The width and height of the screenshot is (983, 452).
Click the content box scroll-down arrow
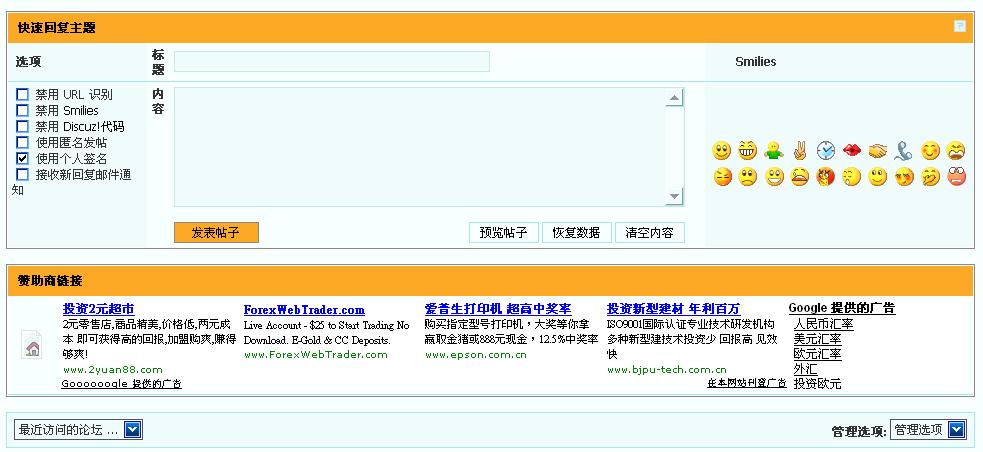point(674,196)
